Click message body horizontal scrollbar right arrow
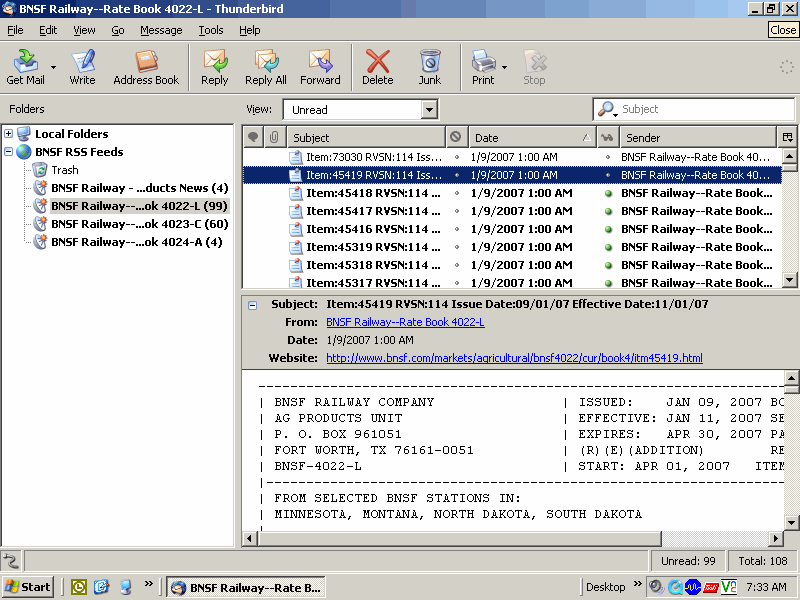800x600 pixels. (776, 538)
